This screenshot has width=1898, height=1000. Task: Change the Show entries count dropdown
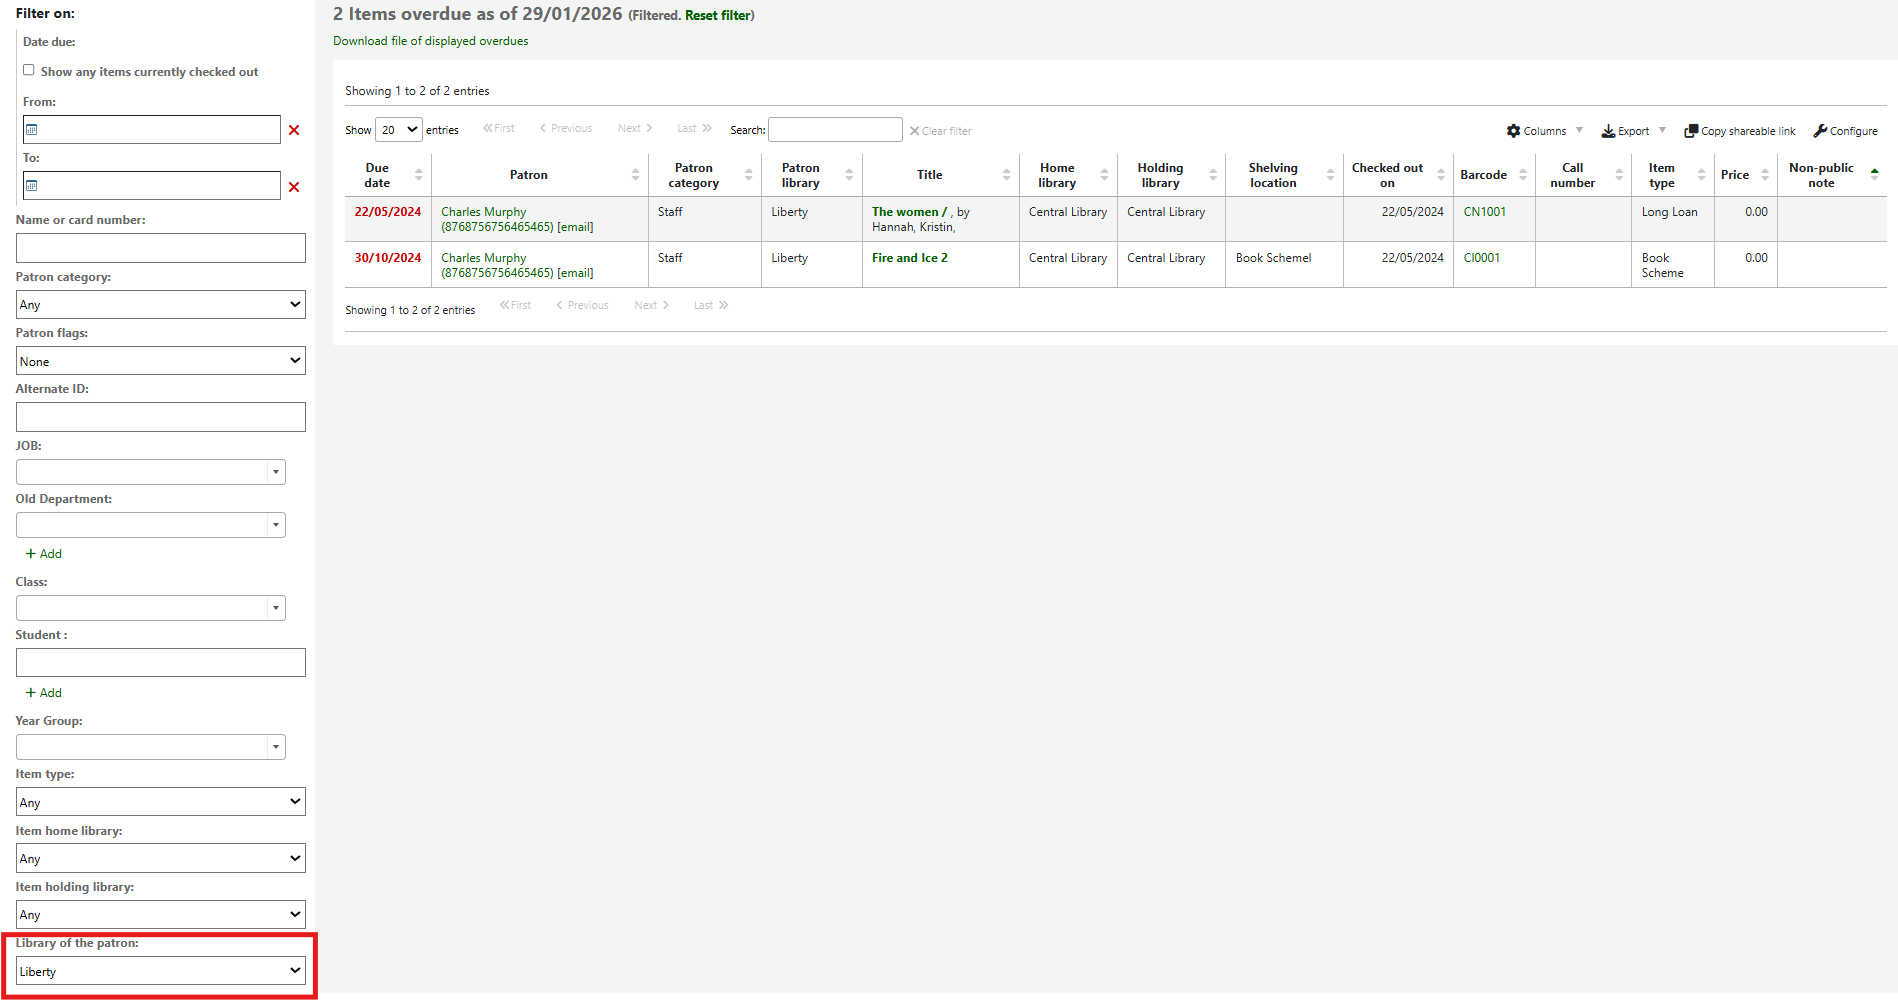point(399,130)
